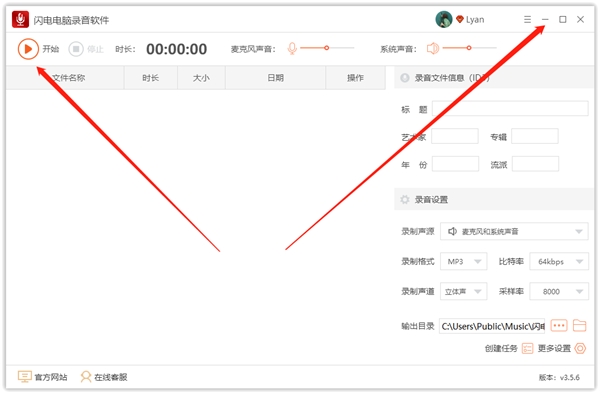Click the 录音设置 gear icon

click(x=405, y=200)
